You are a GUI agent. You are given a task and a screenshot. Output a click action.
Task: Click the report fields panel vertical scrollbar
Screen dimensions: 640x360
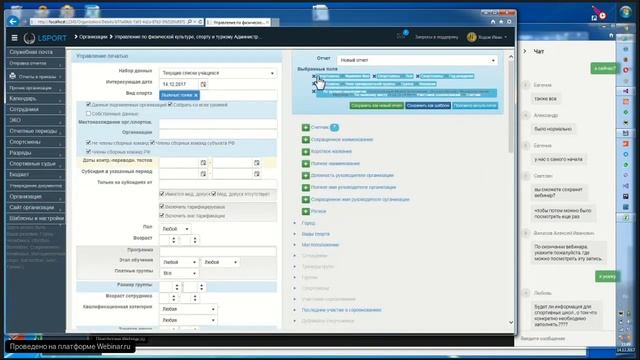pyautogui.click(x=511, y=107)
